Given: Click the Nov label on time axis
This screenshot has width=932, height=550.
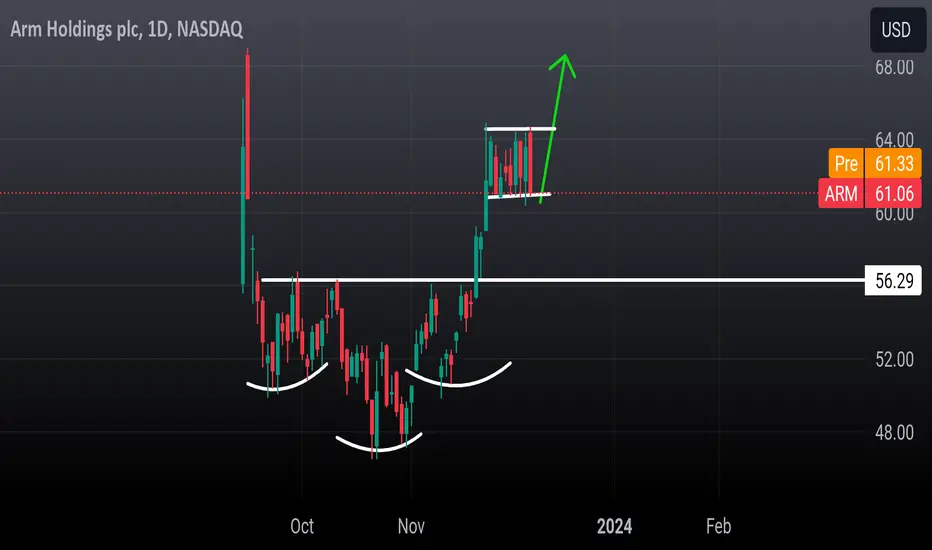Looking at the screenshot, I should (411, 526).
